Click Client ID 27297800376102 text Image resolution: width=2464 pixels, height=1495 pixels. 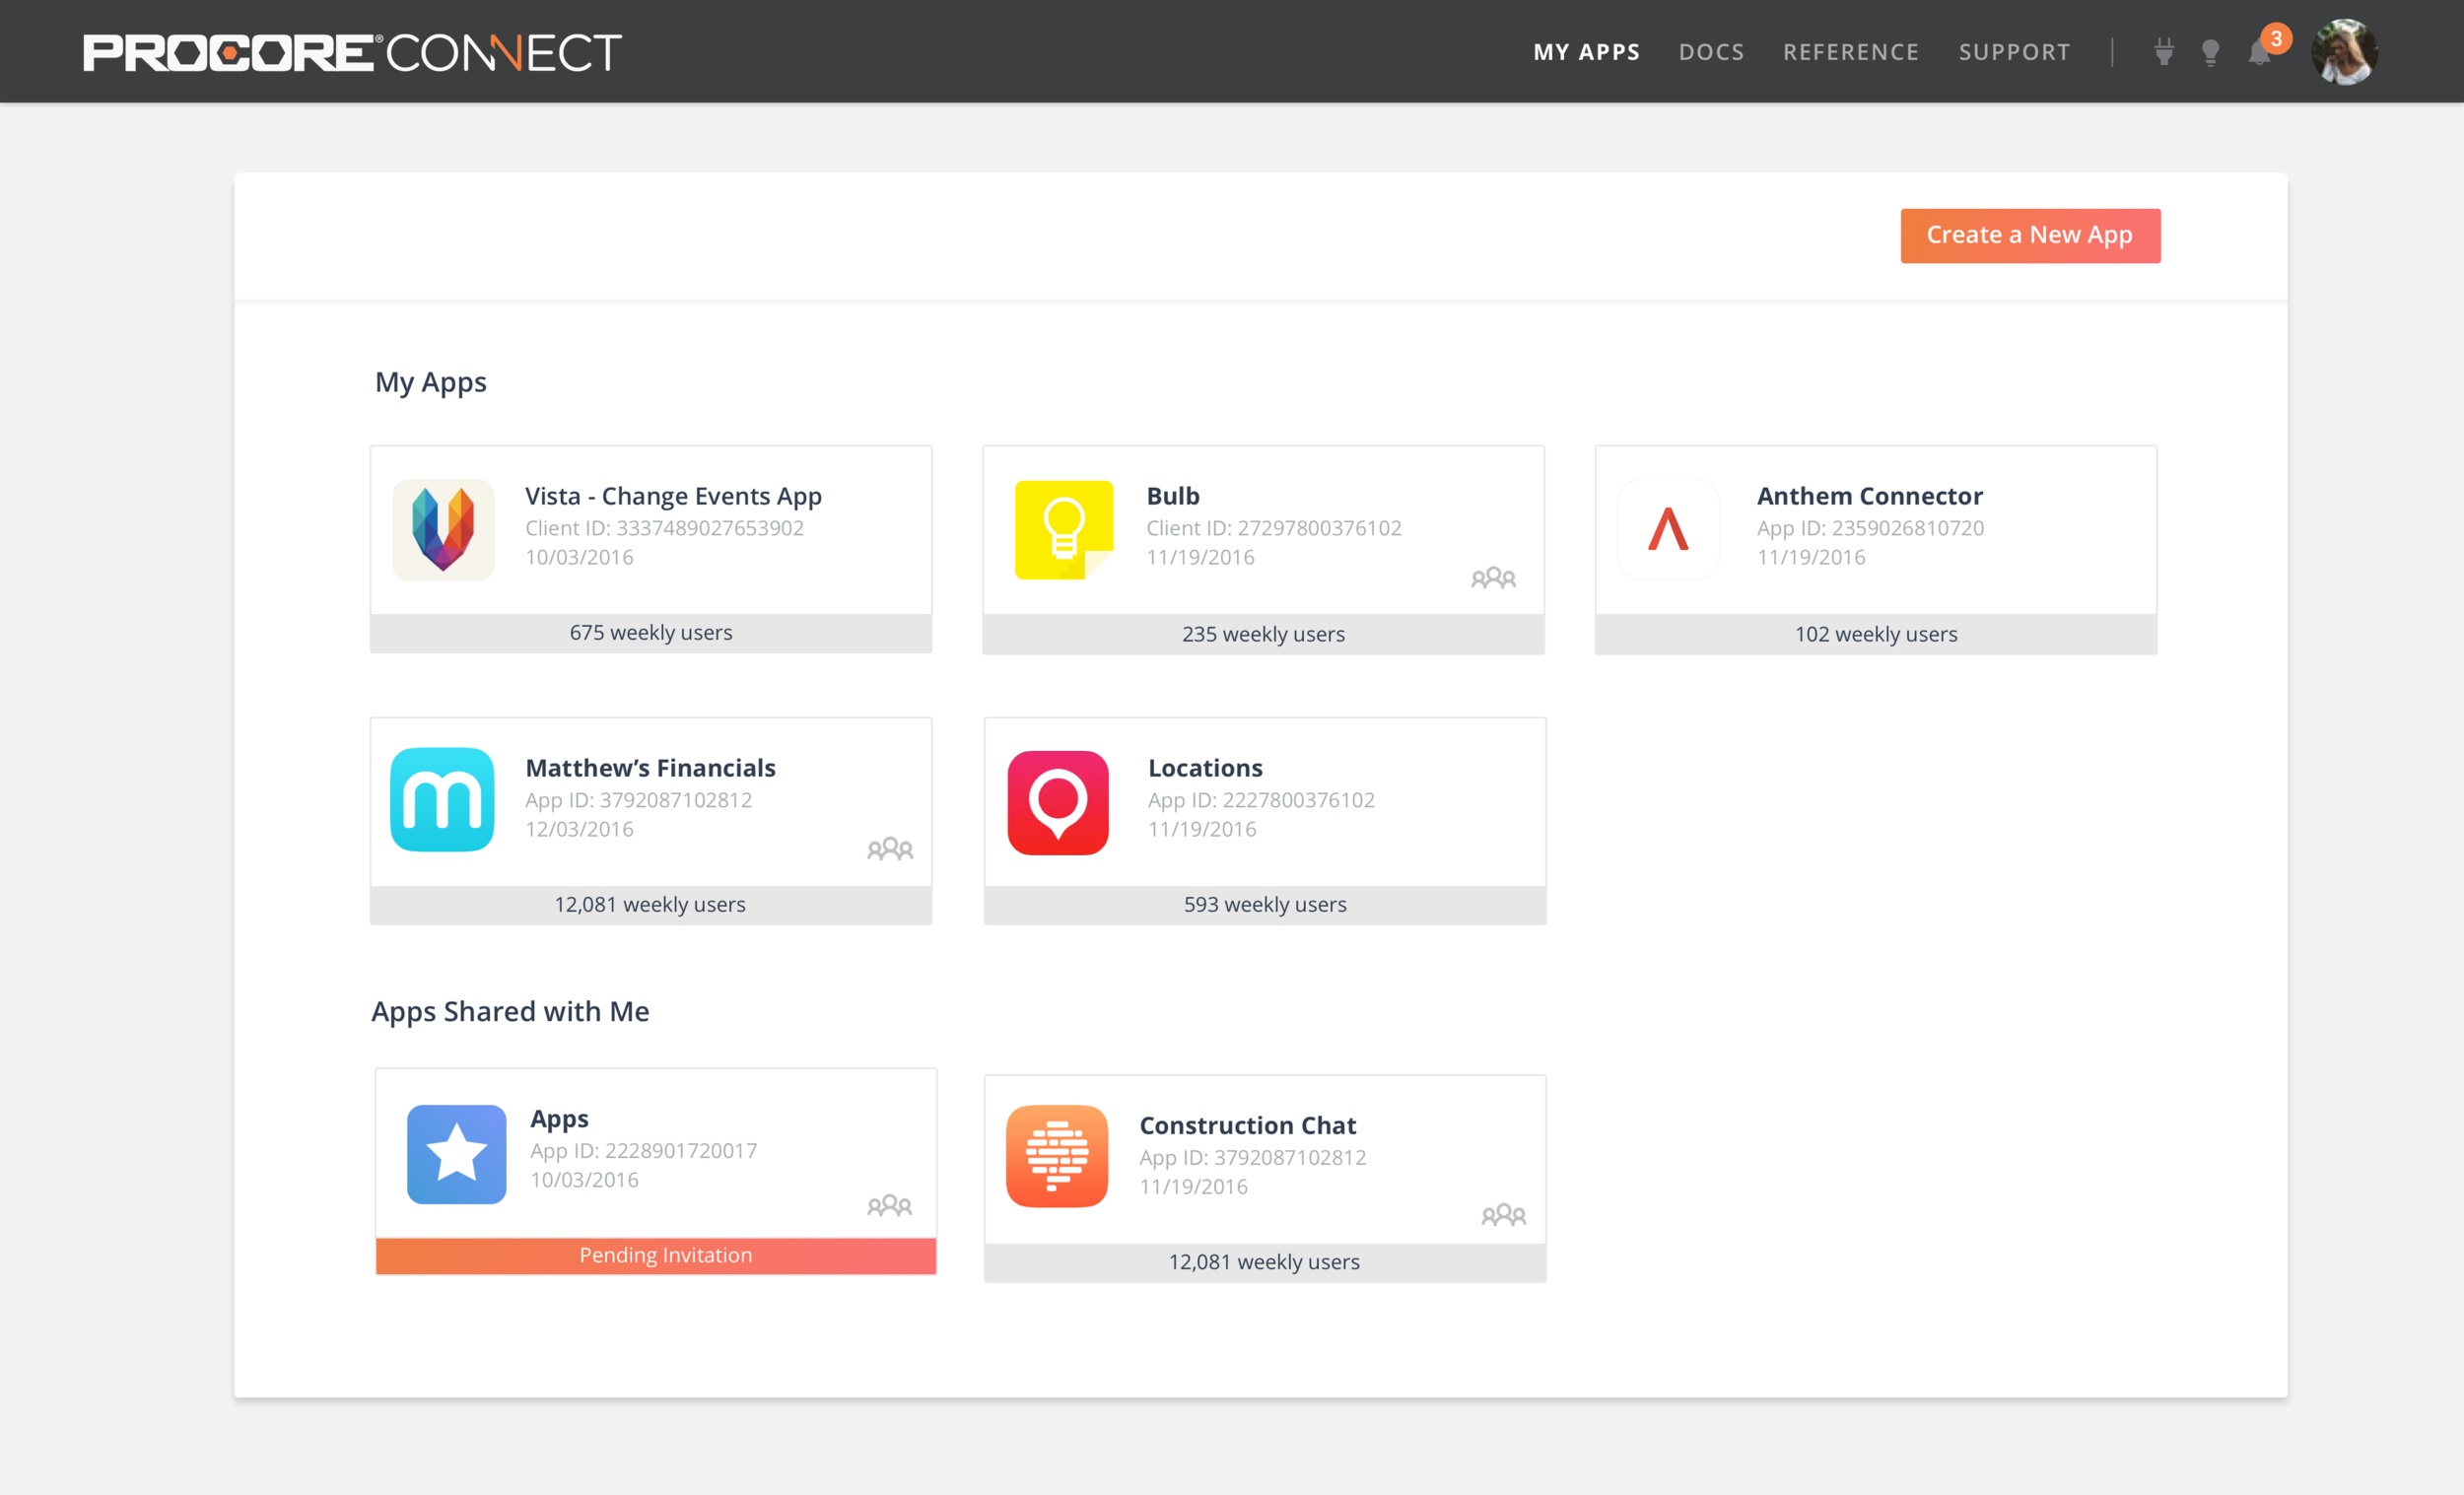click(x=1274, y=528)
